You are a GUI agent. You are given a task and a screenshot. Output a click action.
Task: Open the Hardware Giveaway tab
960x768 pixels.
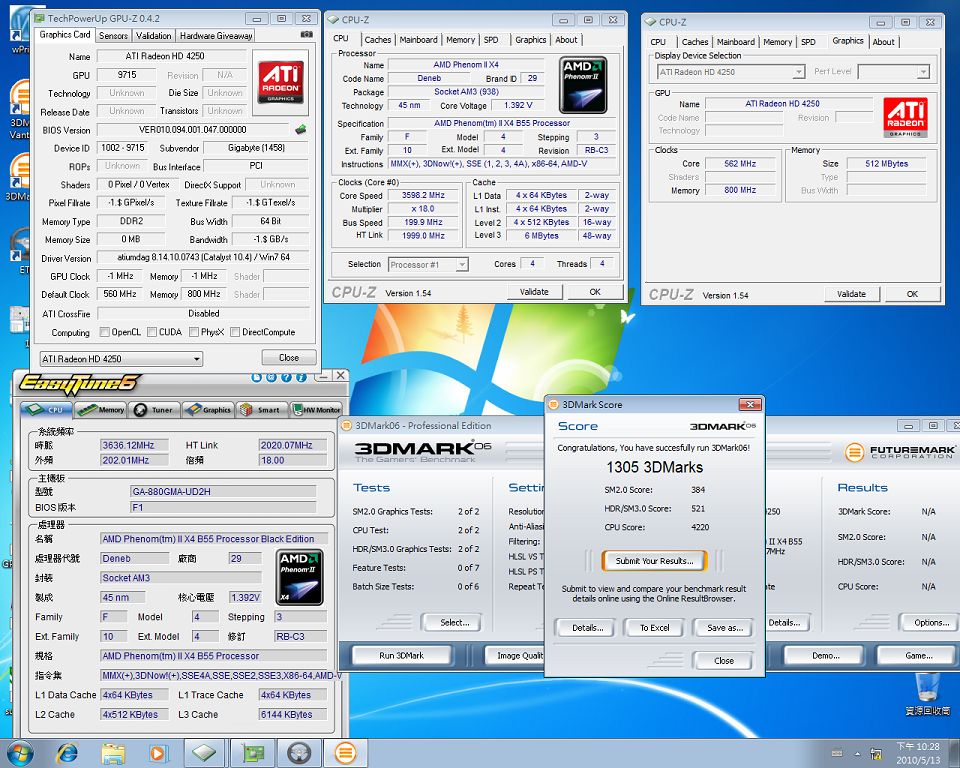pos(216,36)
